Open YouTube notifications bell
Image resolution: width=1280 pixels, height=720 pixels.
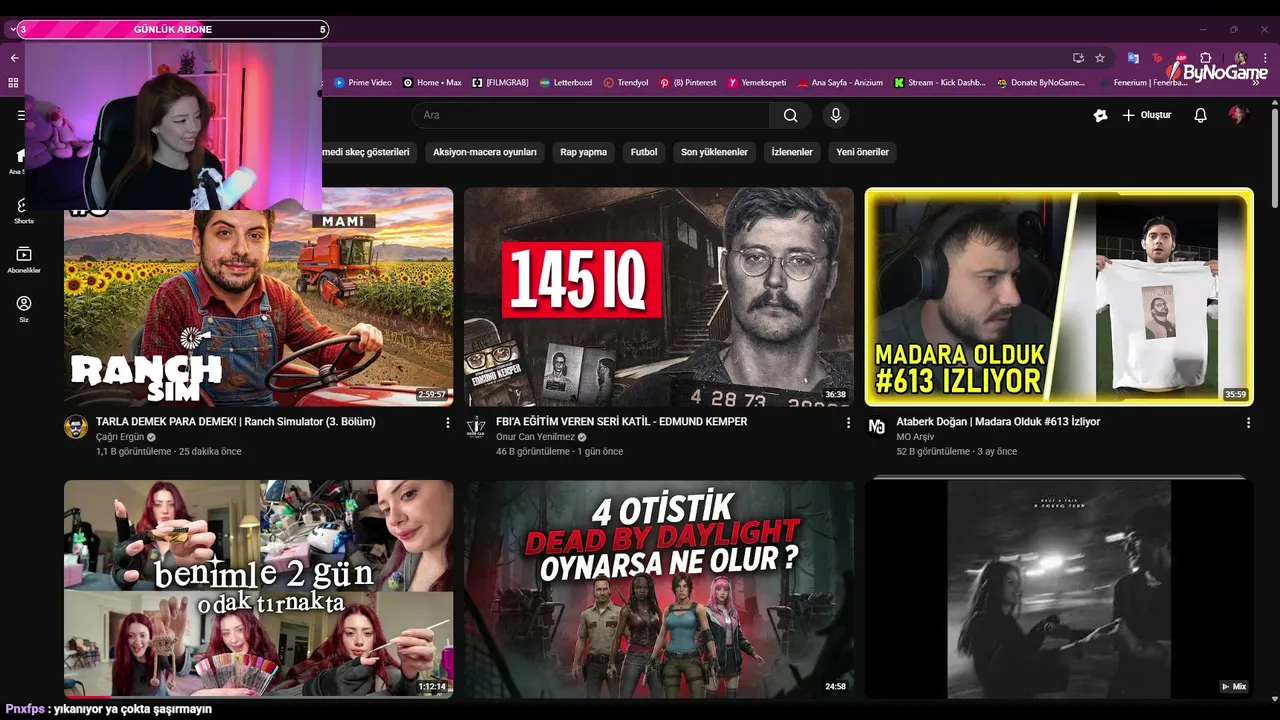pos(1200,115)
